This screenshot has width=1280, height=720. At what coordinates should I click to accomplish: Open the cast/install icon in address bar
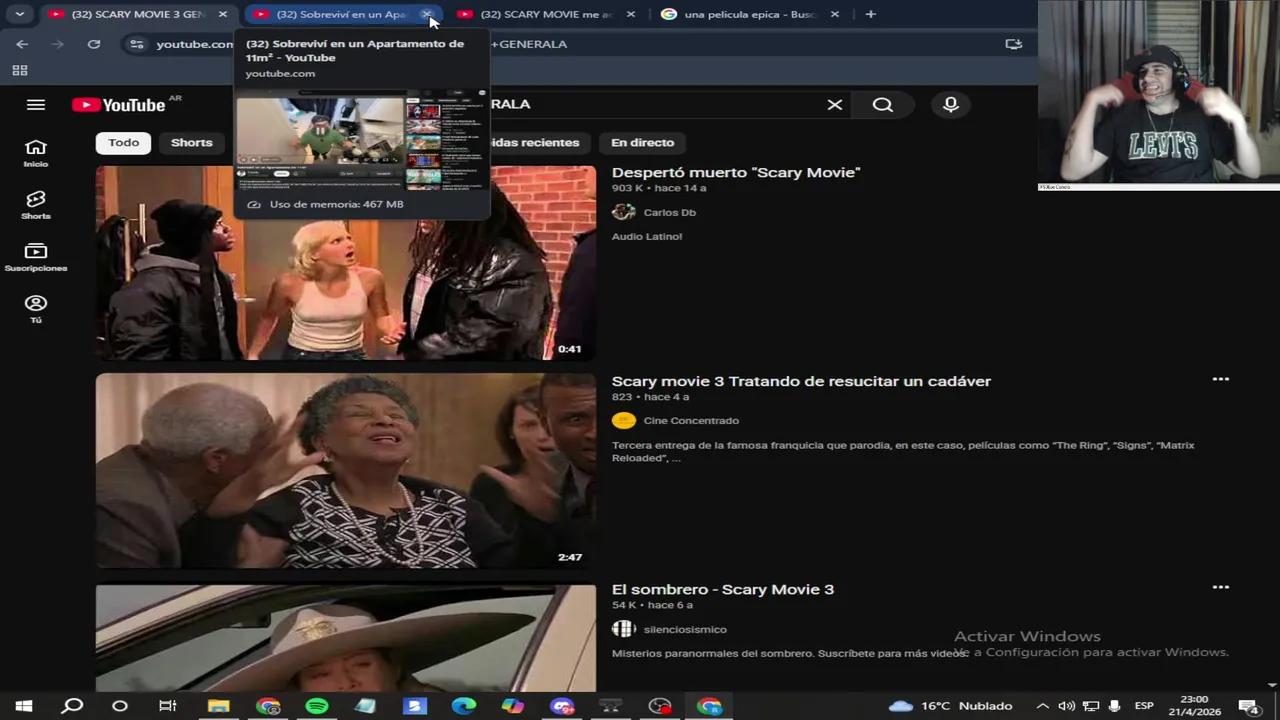point(1013,44)
